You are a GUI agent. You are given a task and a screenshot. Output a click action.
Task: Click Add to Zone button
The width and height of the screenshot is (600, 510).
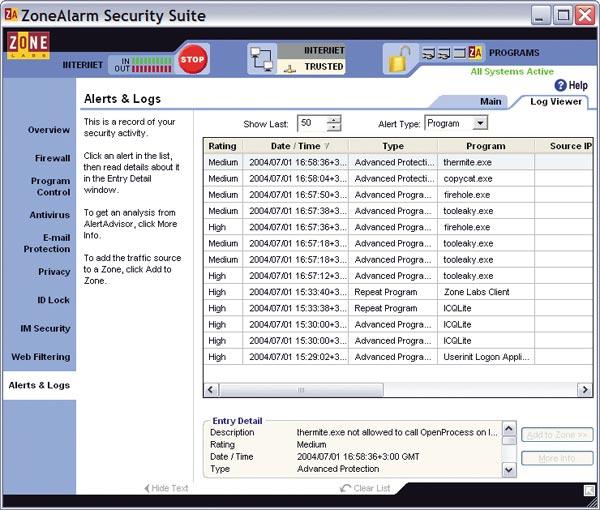click(557, 435)
